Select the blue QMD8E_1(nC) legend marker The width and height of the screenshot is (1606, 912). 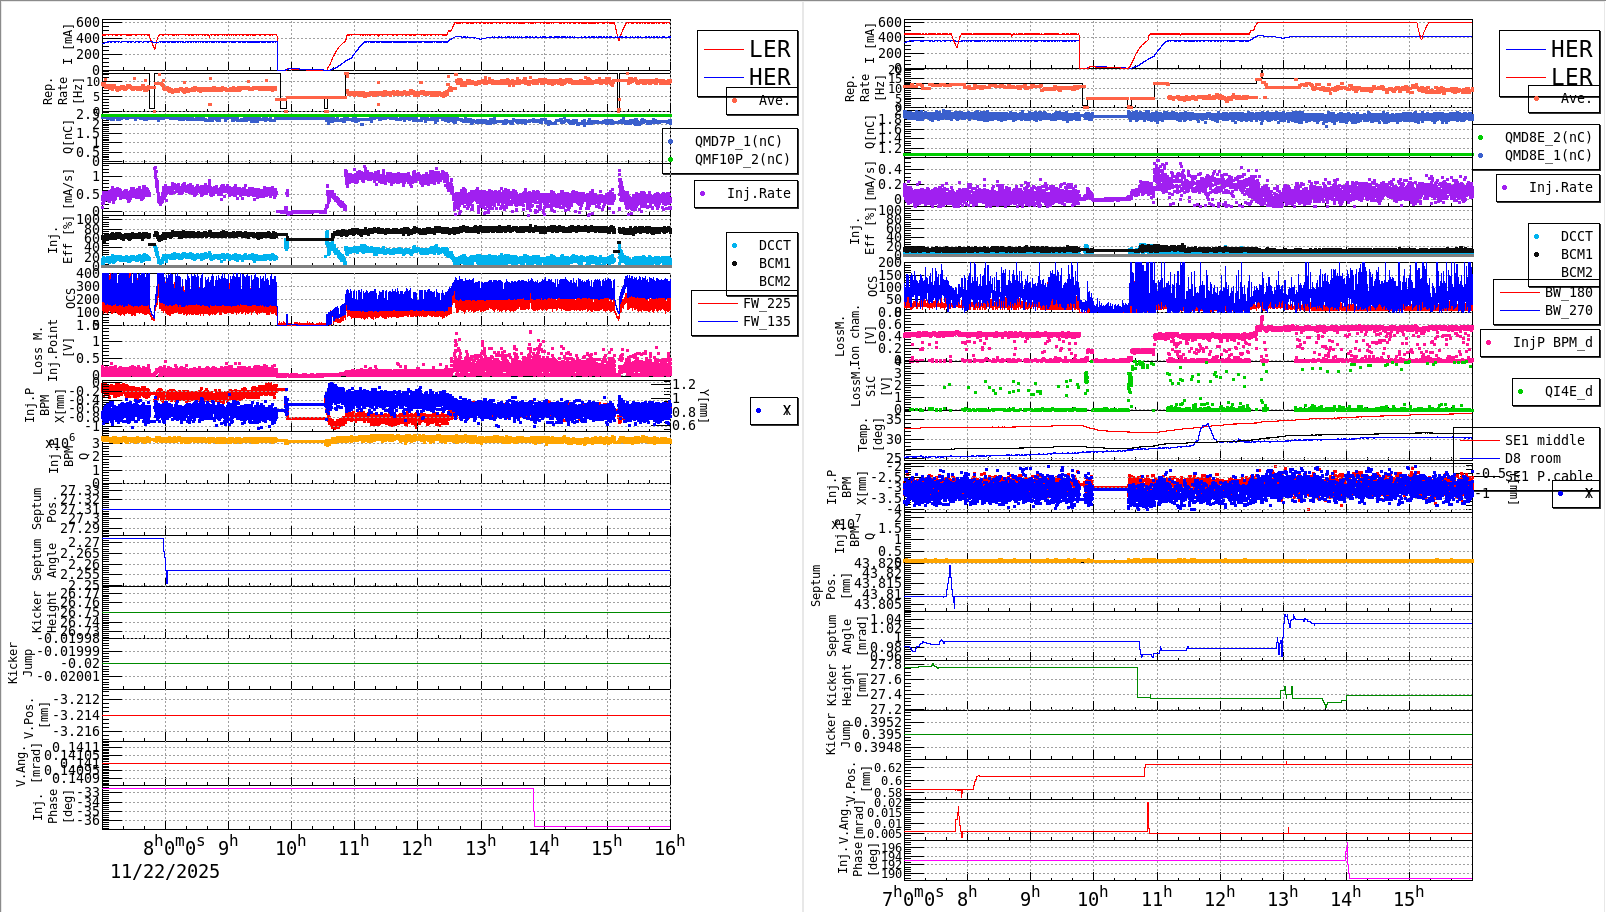1482,156
